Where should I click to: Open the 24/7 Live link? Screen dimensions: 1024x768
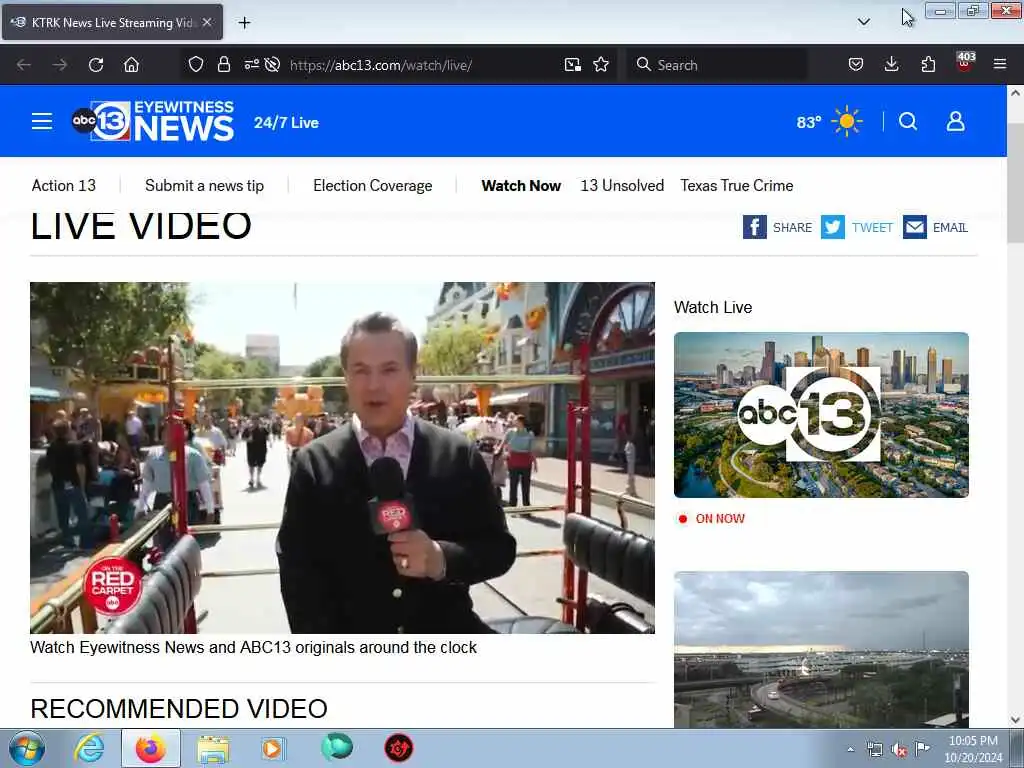[286, 123]
